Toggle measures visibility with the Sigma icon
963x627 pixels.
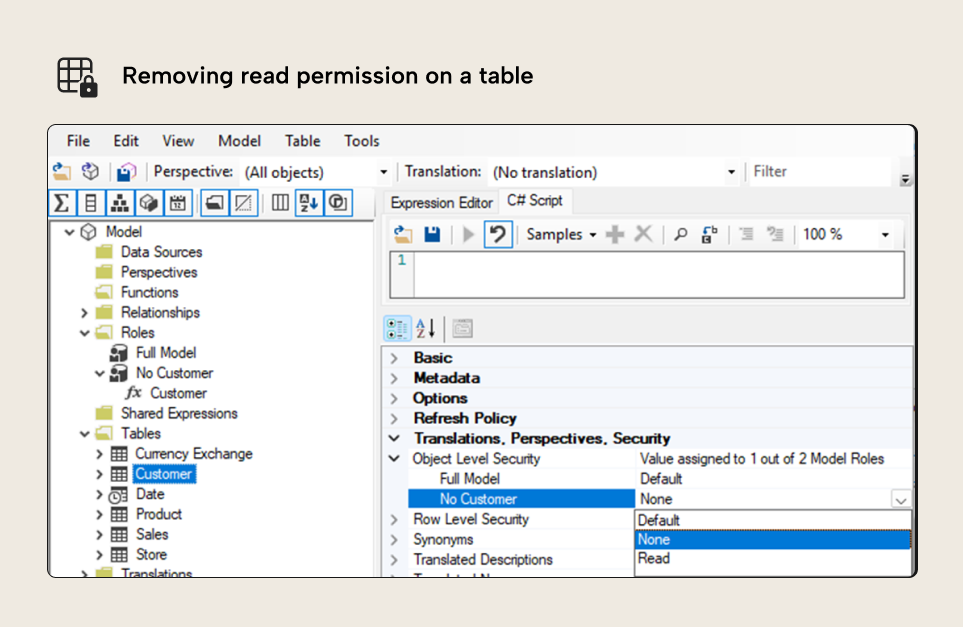coord(61,203)
